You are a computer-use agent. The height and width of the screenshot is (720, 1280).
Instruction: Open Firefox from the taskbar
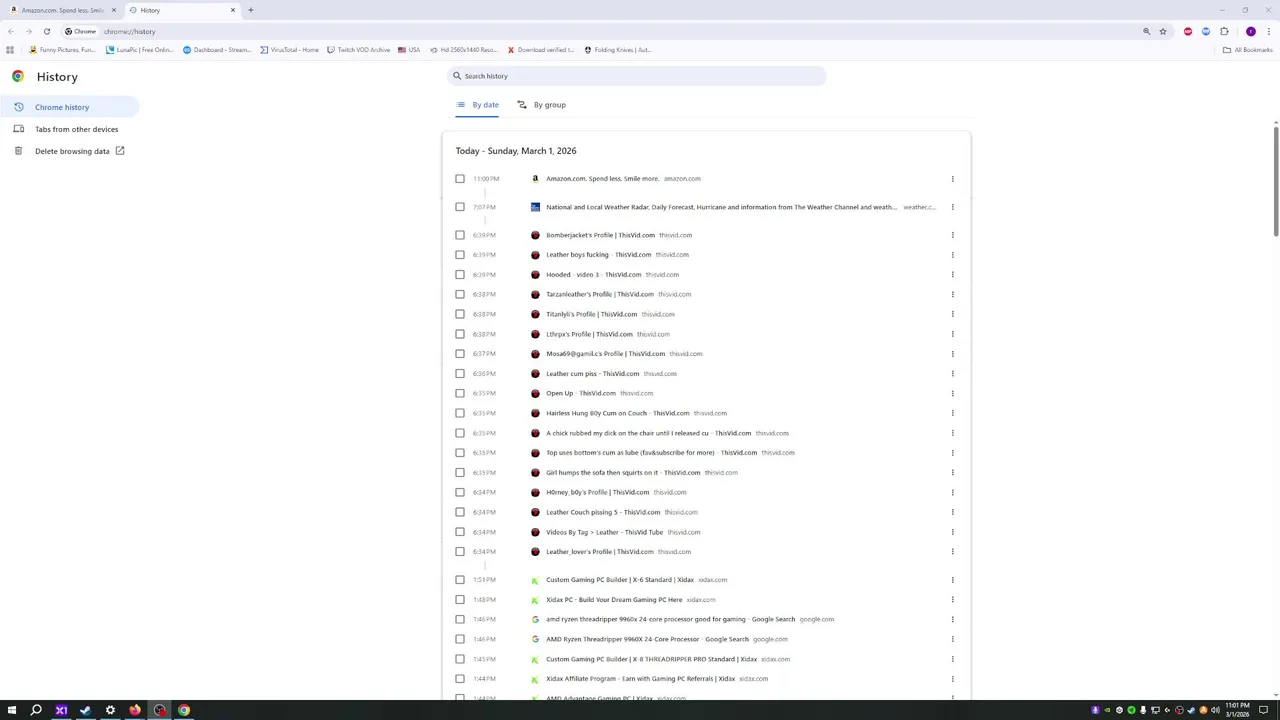tap(135, 710)
